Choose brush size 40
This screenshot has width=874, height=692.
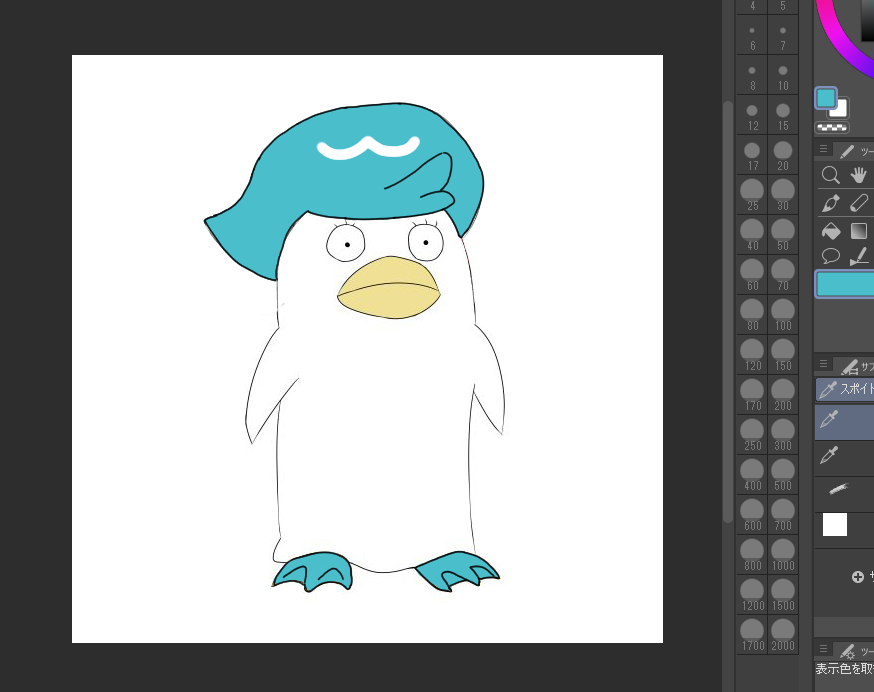pos(752,235)
